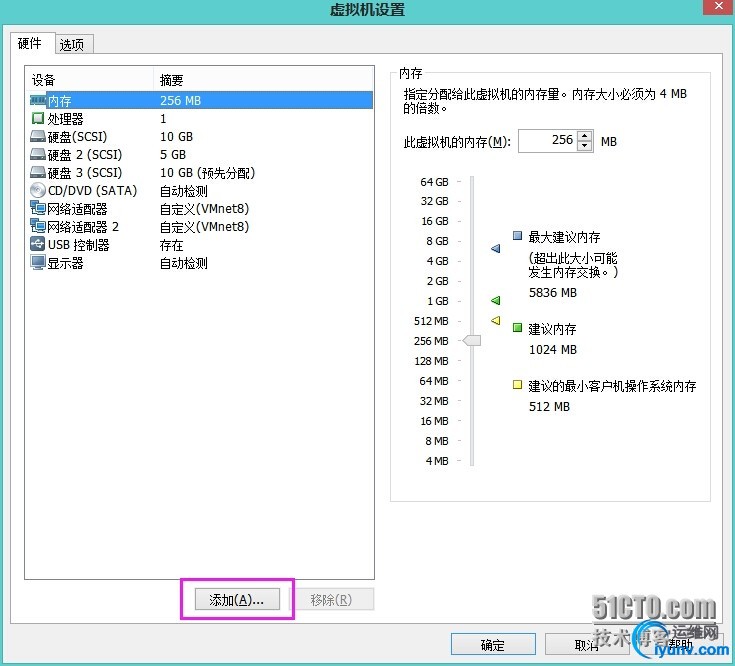Click the memory slider thumb at 256 MB

tap(472, 340)
